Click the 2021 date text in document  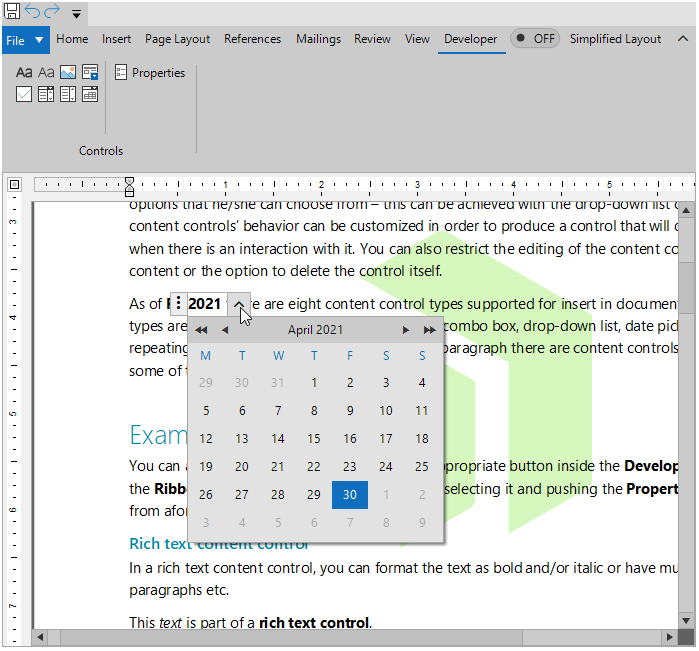[x=205, y=304]
